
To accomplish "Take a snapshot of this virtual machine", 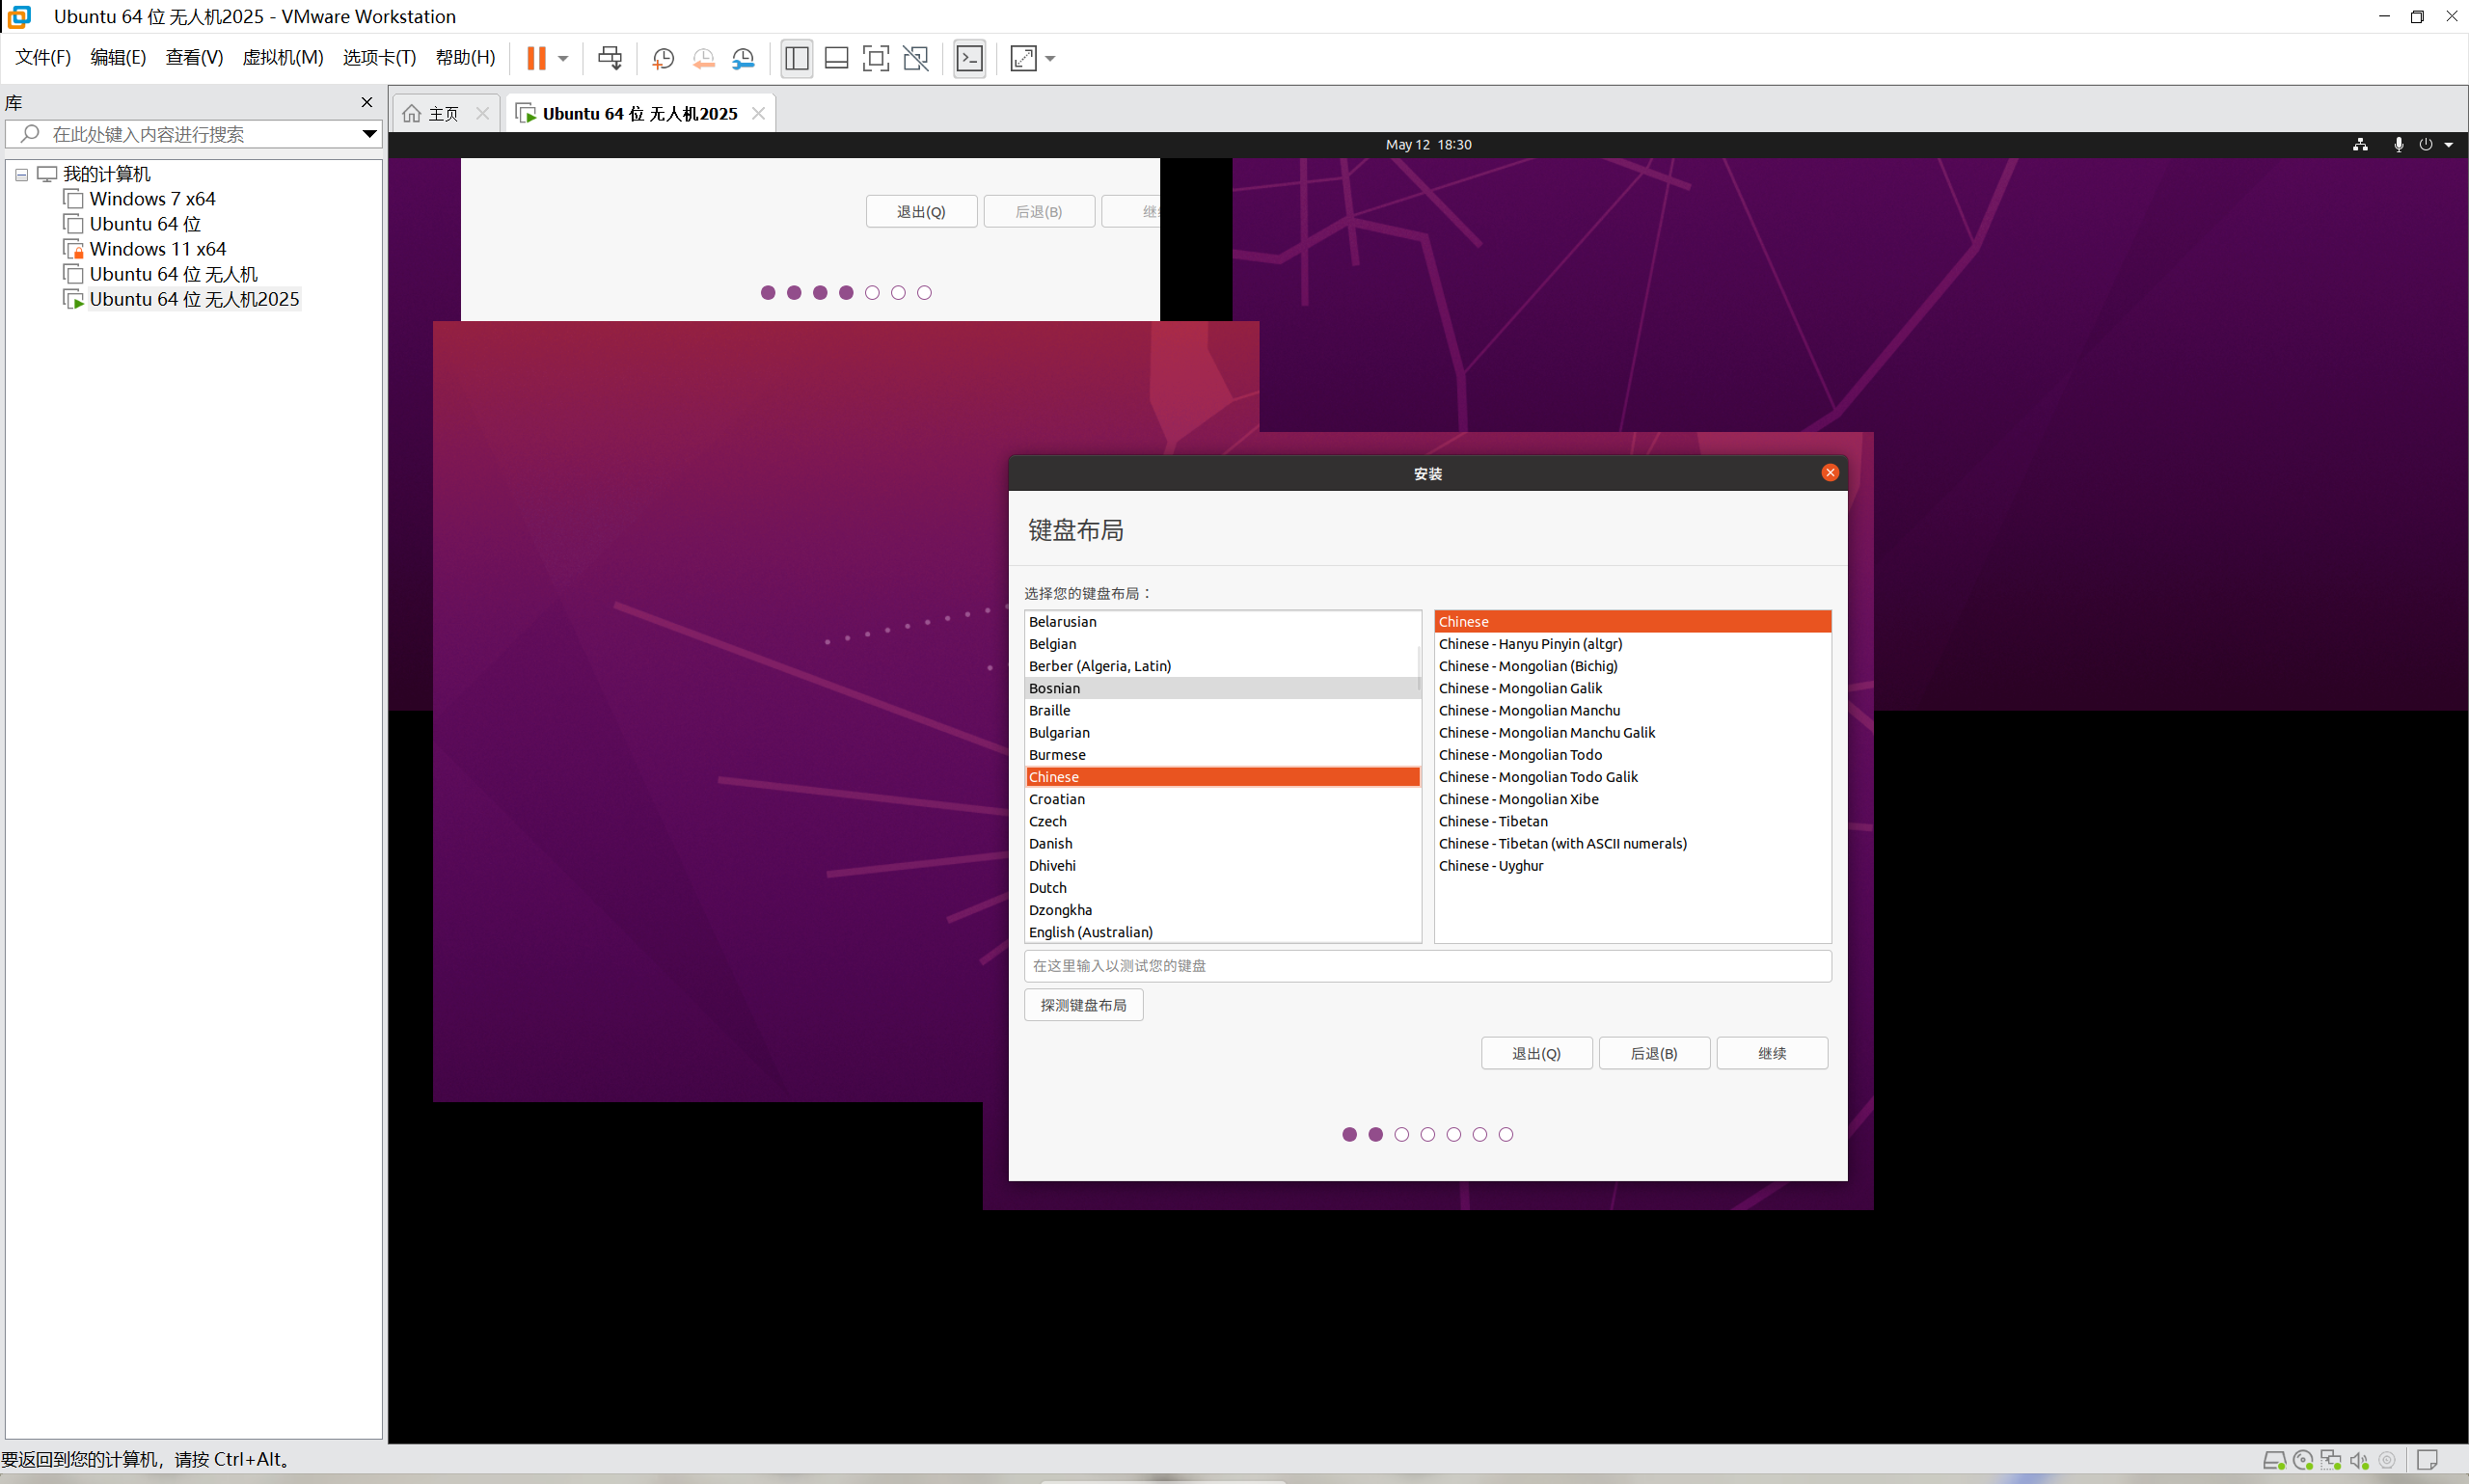I will coord(663,58).
